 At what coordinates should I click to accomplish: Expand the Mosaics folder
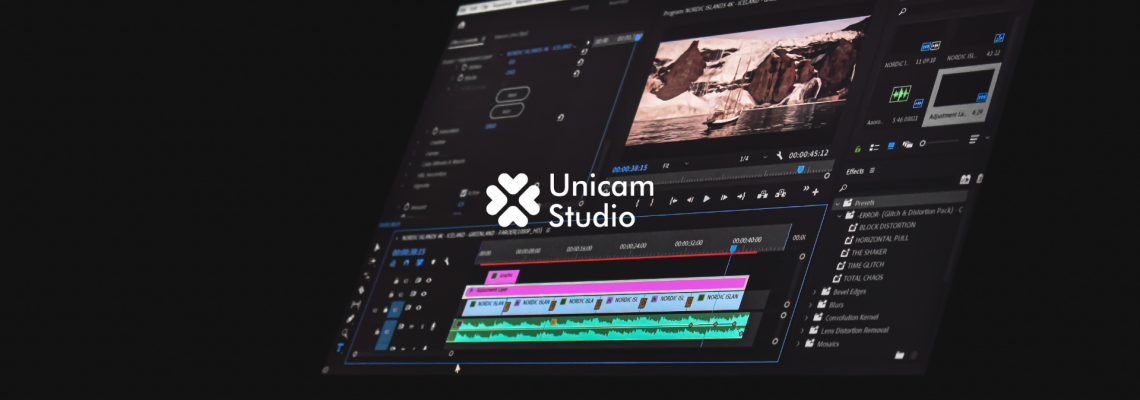(800, 343)
